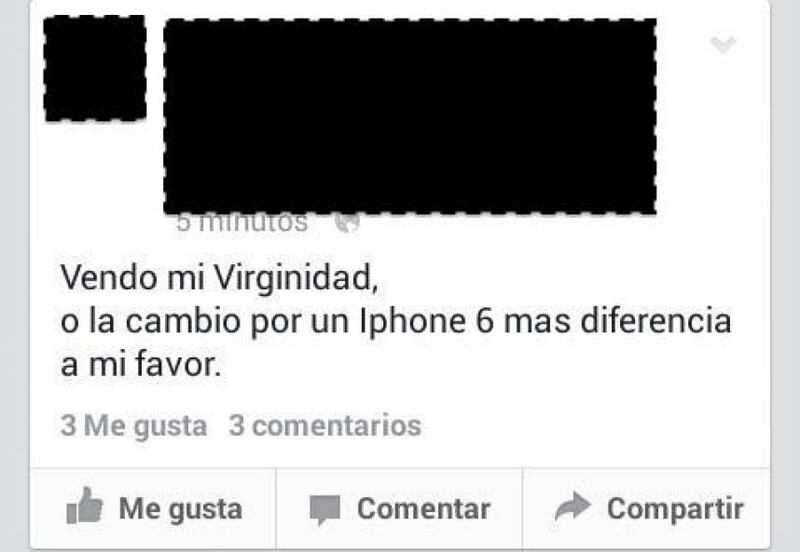Click the number 3 before "comentarios"
800x552 pixels.
point(236,425)
